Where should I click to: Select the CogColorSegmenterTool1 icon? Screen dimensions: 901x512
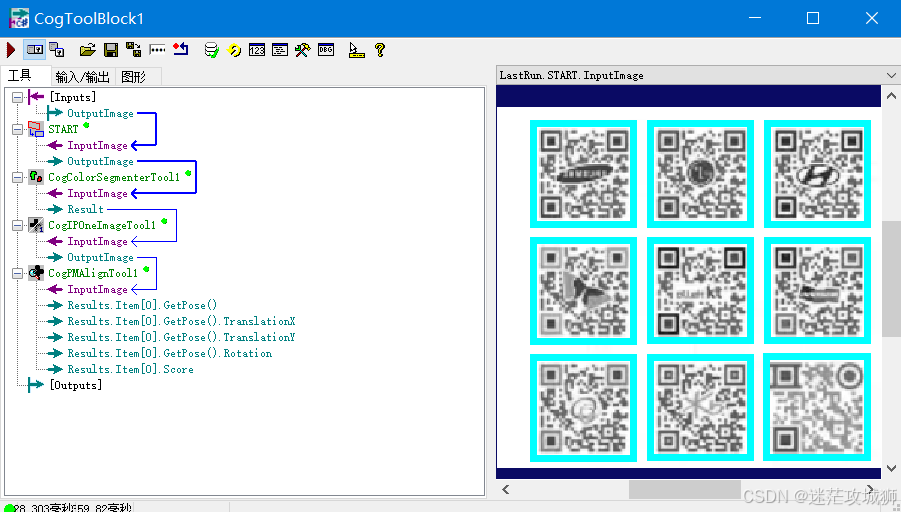click(x=36, y=177)
